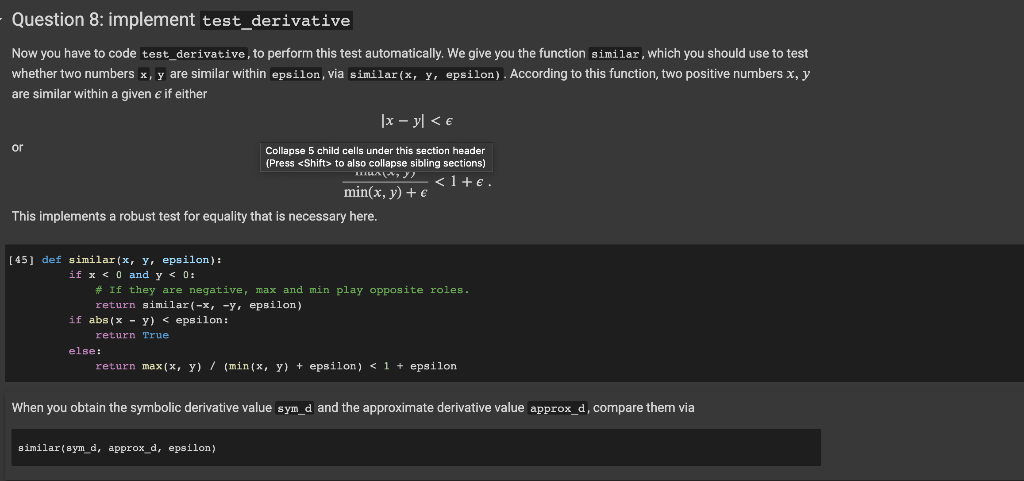The image size is (1024, 481).
Task: Click the formula |x − y| < ε
Action: point(415,121)
